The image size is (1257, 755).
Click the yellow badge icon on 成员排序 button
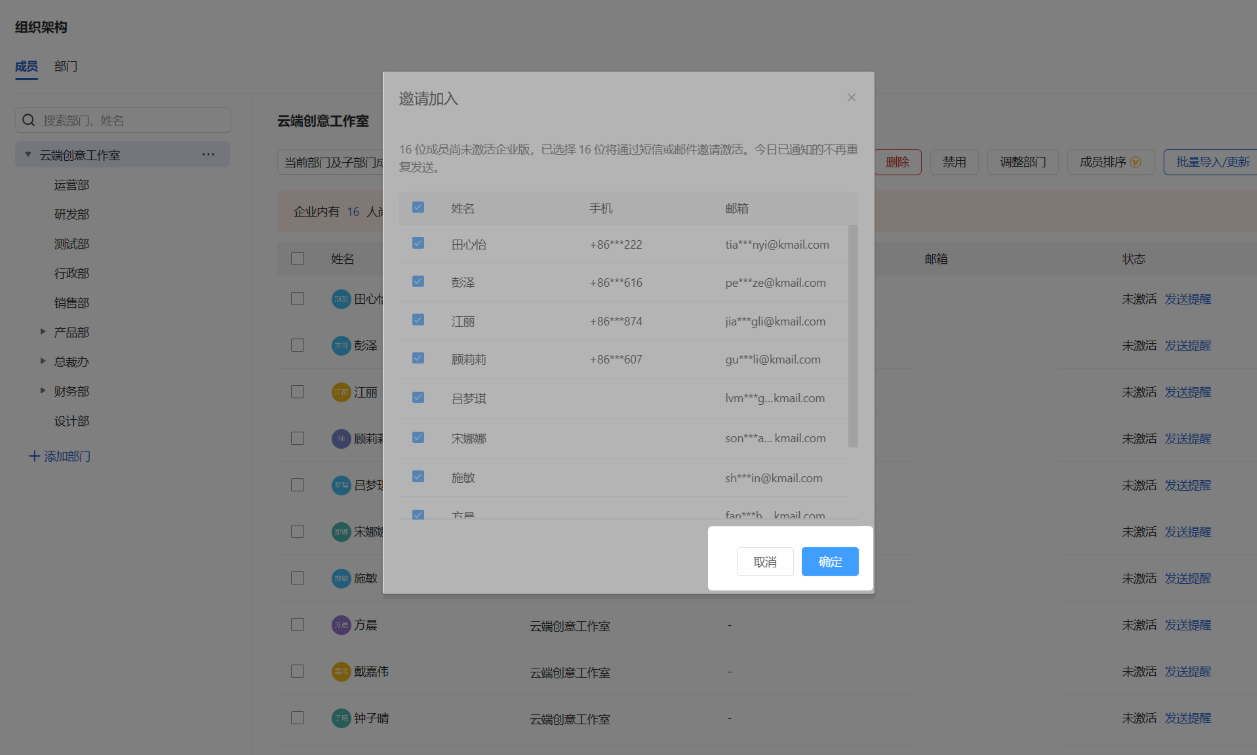coord(1137,161)
